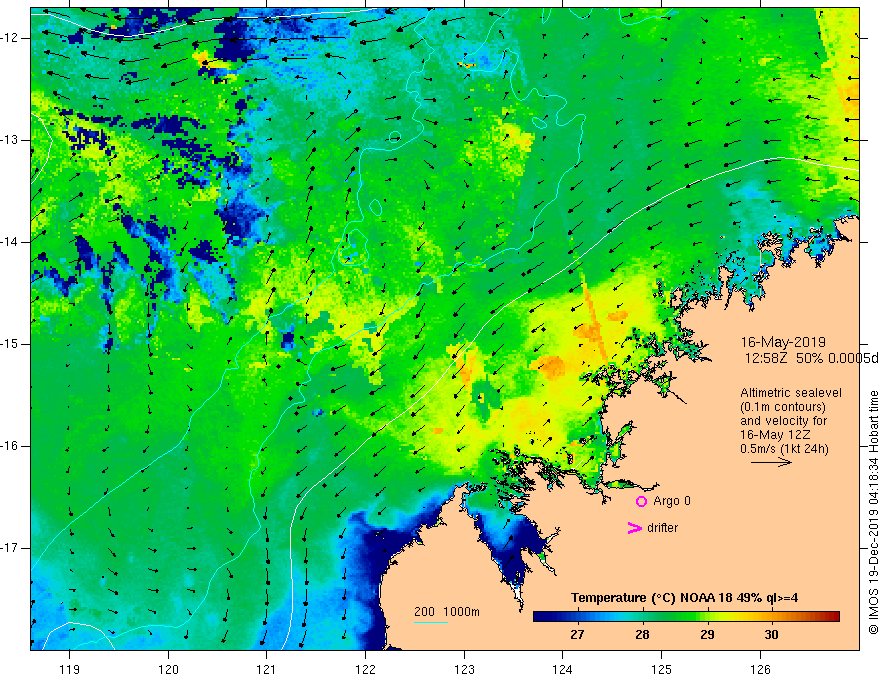Click the color bar '29' tick label
Image resolution: width=880 pixels, height=680 pixels.
[707, 635]
